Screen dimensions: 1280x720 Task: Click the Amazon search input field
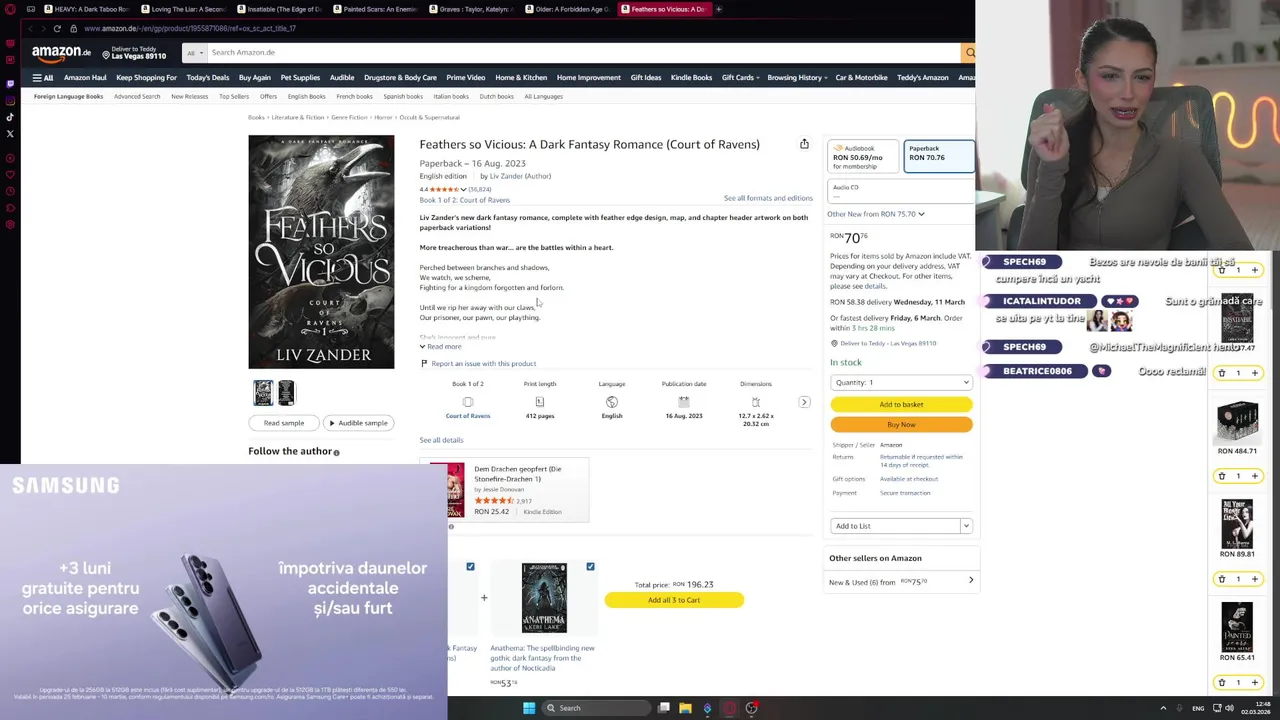(583, 52)
